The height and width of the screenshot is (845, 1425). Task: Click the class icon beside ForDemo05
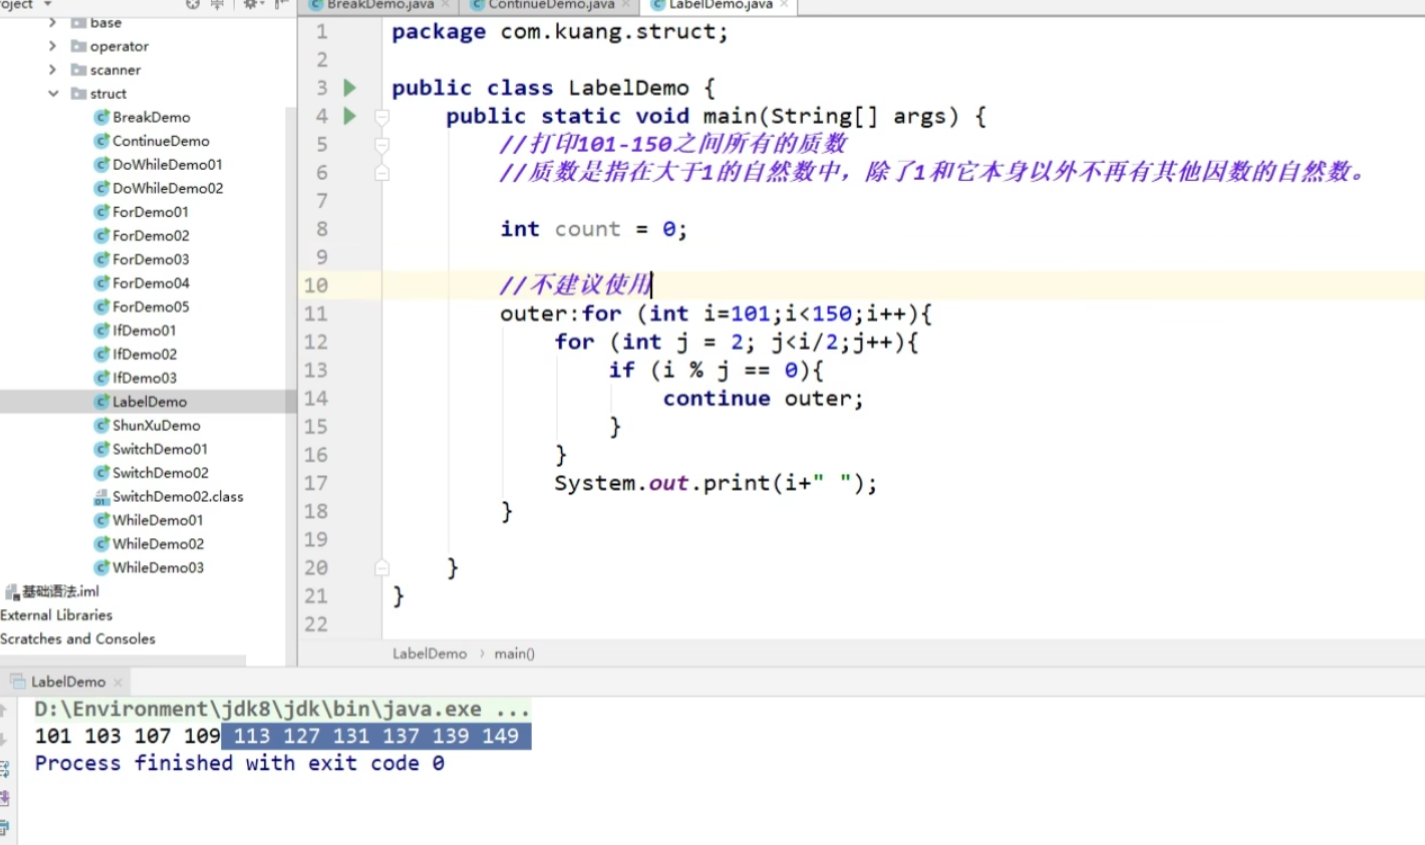click(101, 307)
